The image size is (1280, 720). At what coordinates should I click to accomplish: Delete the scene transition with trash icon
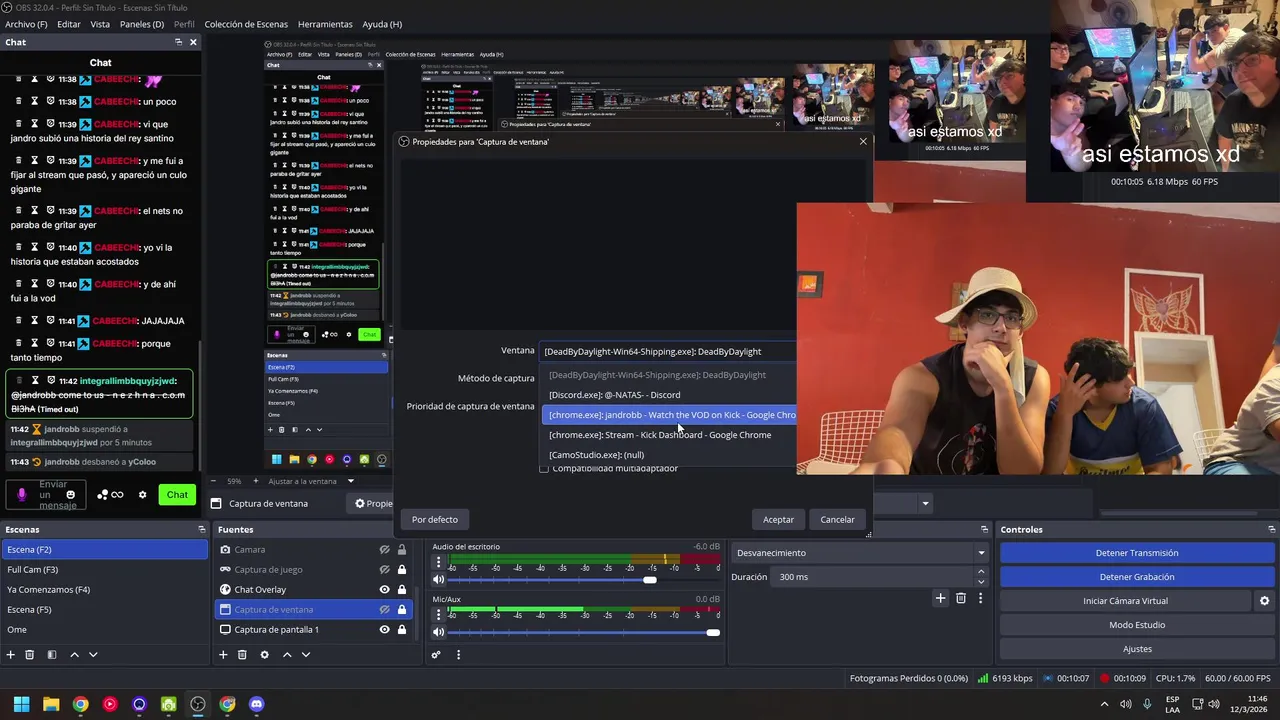(x=961, y=598)
